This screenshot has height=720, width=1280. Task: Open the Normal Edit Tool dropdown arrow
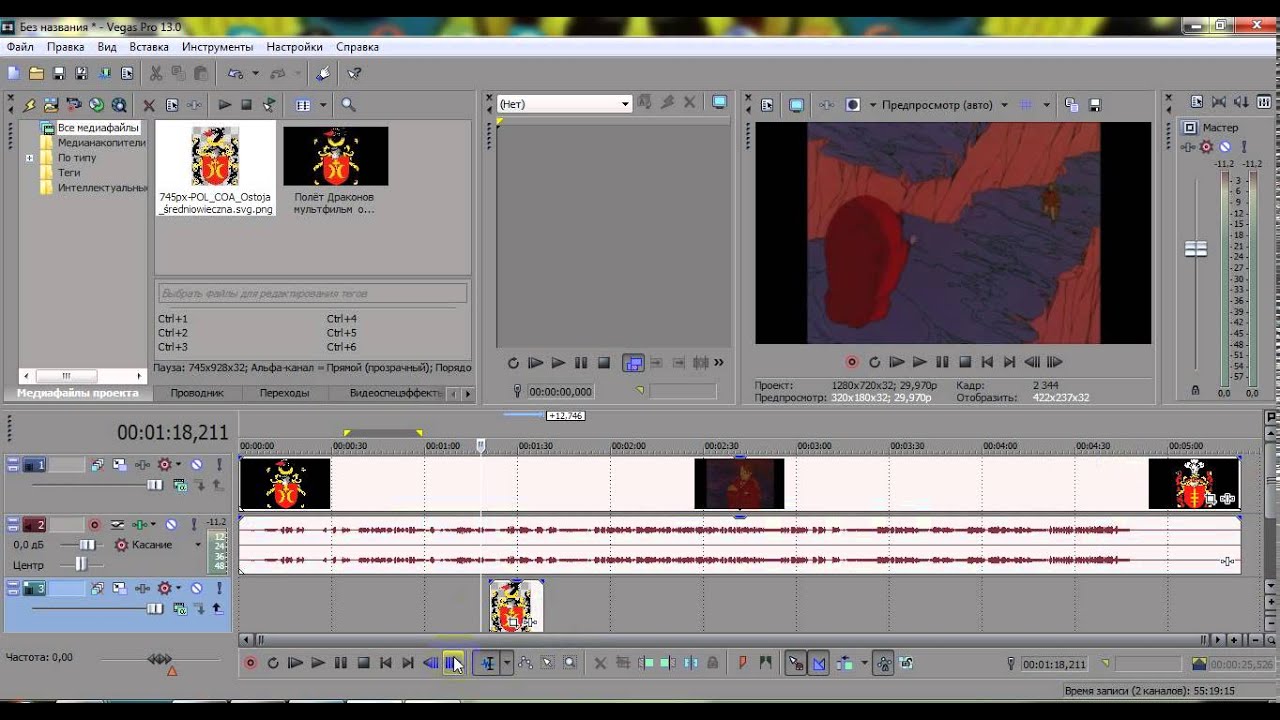507,662
